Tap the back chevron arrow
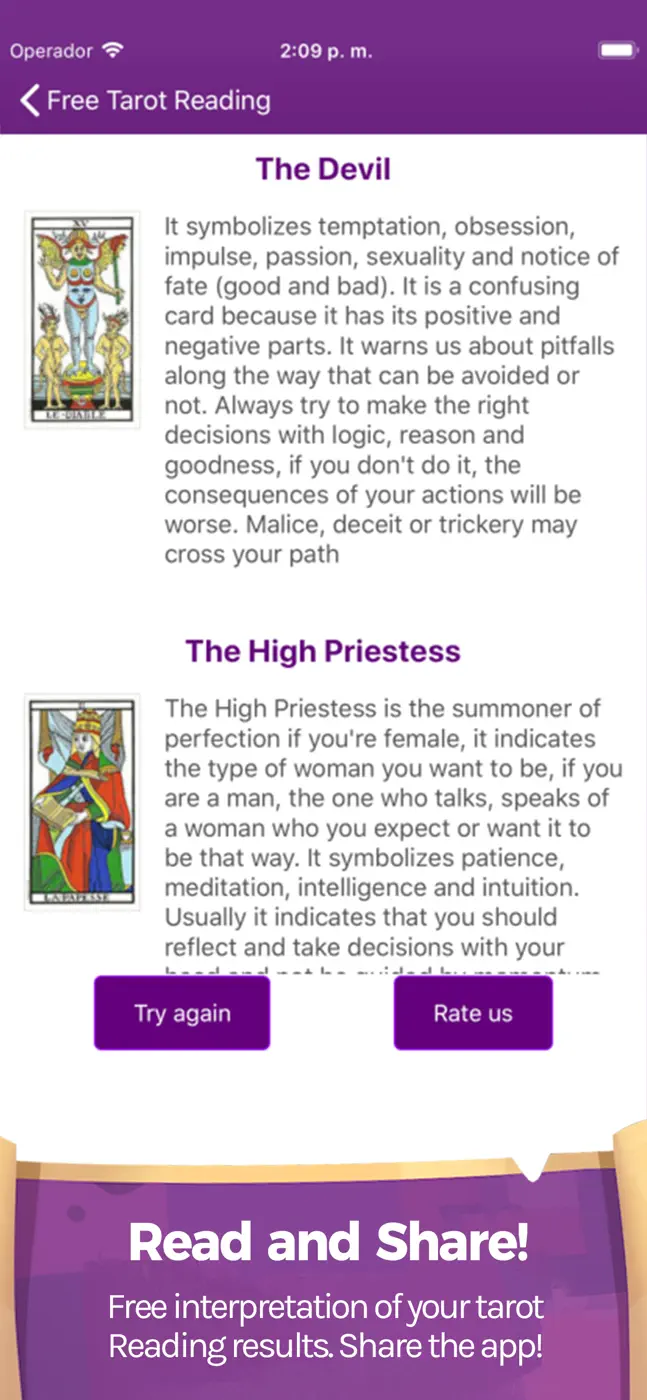This screenshot has width=647, height=1400. (30, 101)
